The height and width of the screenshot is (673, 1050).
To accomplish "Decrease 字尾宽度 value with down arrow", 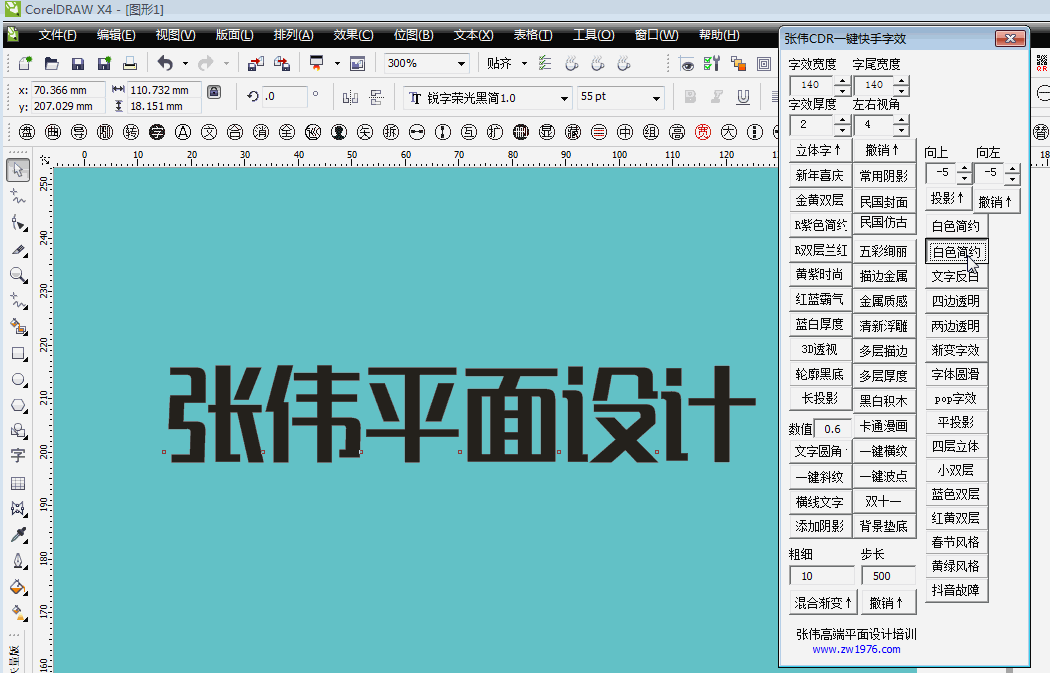I will click(901, 90).
